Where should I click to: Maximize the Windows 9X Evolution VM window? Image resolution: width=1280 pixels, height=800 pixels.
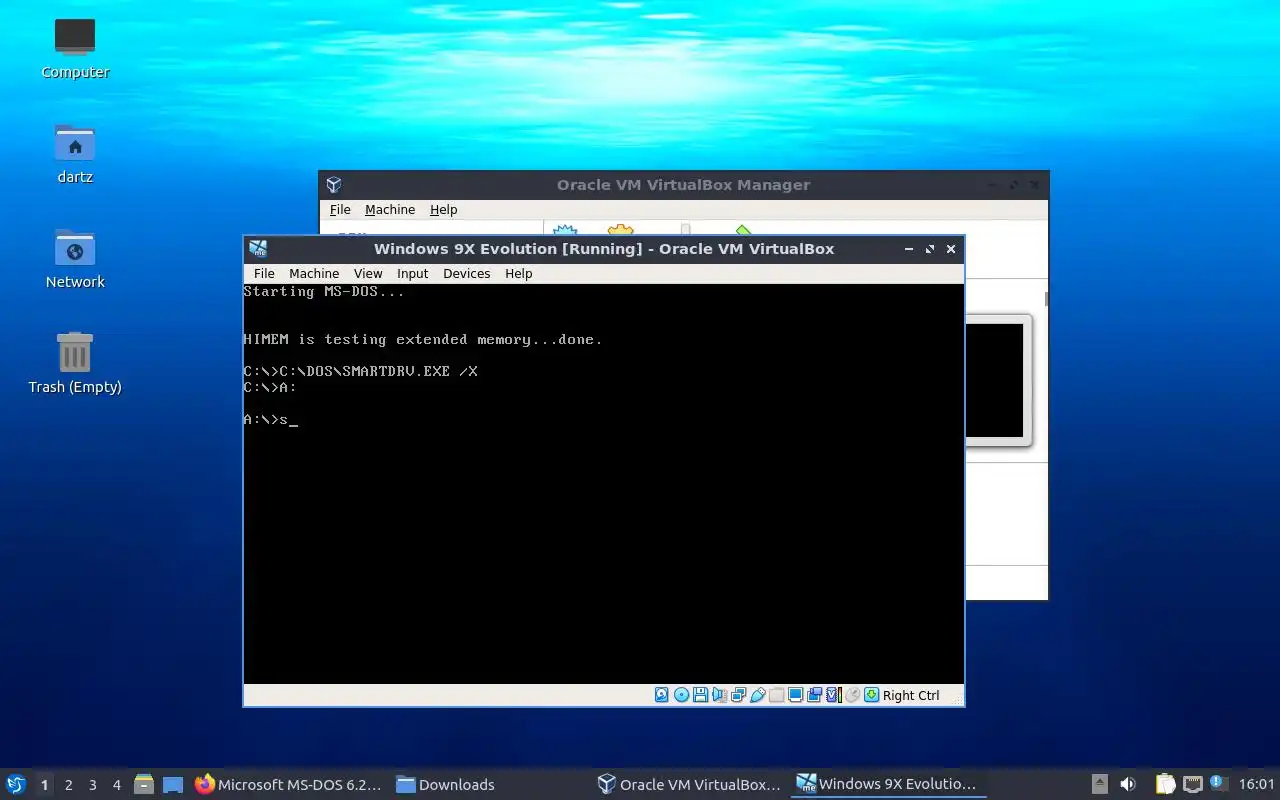(x=930, y=249)
